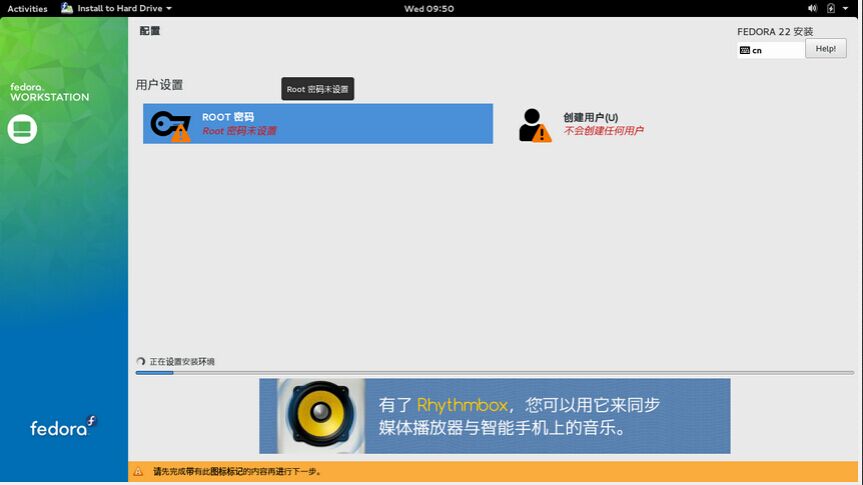Select the cn keyboard layout indicator

[771, 50]
